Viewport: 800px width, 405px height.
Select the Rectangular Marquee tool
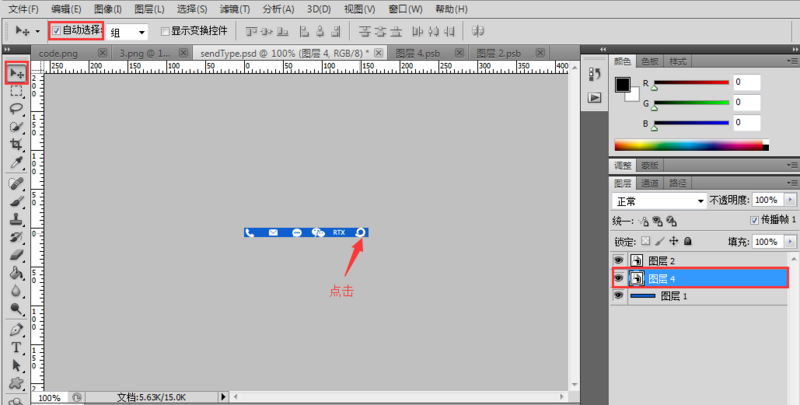[x=16, y=91]
